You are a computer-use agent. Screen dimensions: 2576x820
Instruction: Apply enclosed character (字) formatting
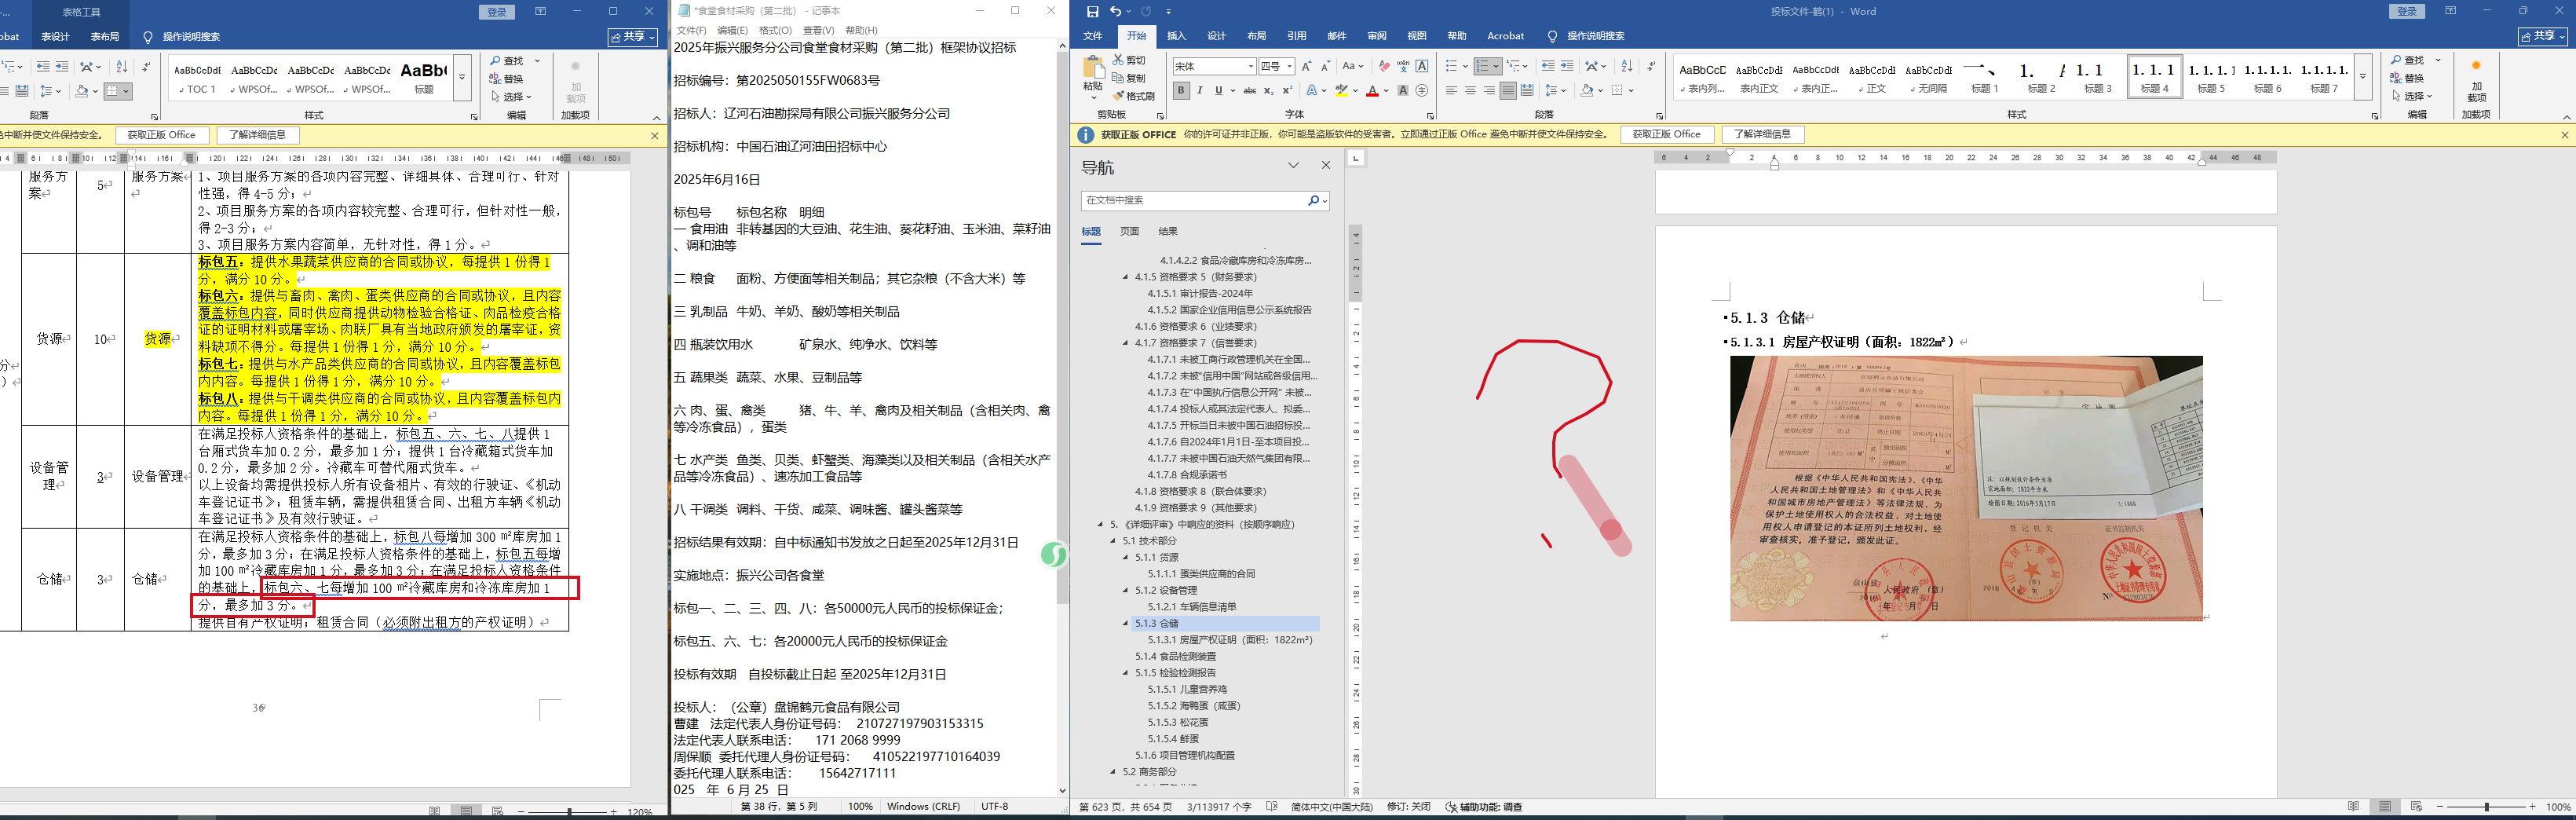click(1422, 91)
